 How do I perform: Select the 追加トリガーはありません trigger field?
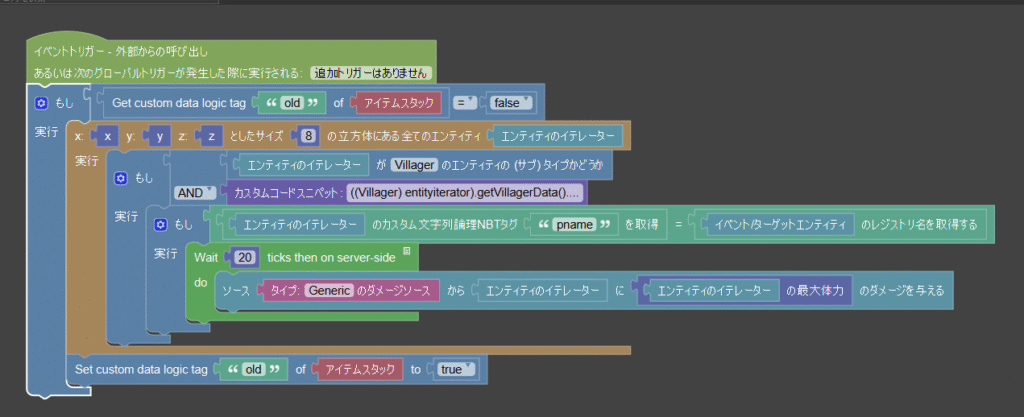[371, 72]
